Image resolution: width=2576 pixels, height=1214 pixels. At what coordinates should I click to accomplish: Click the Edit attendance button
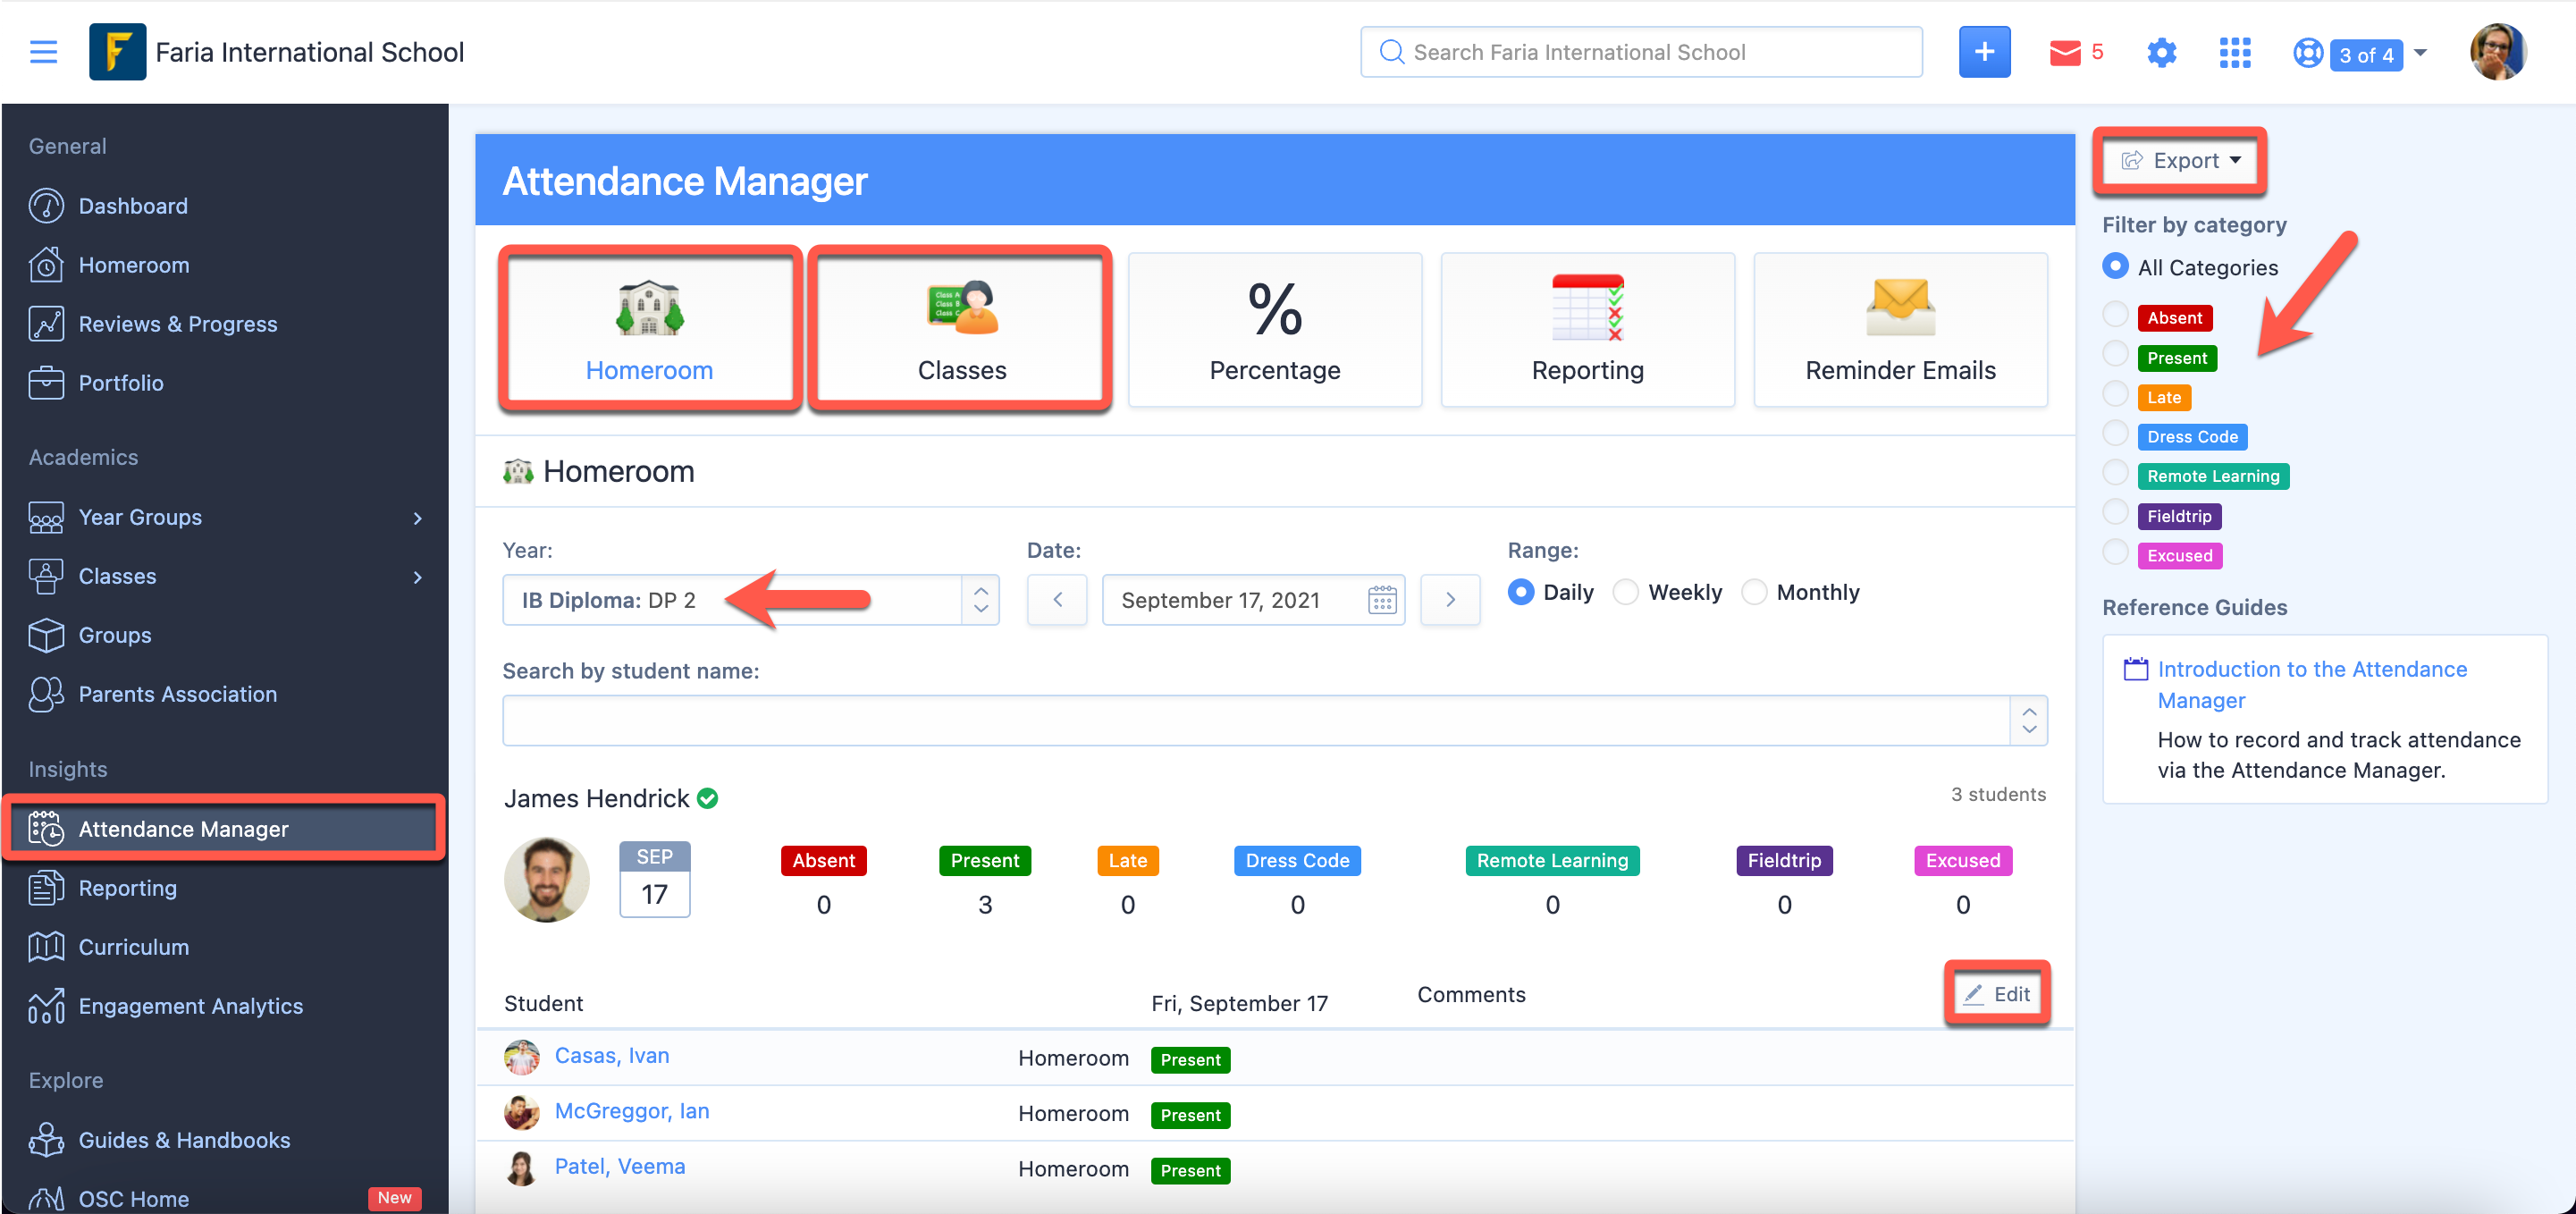1996,993
